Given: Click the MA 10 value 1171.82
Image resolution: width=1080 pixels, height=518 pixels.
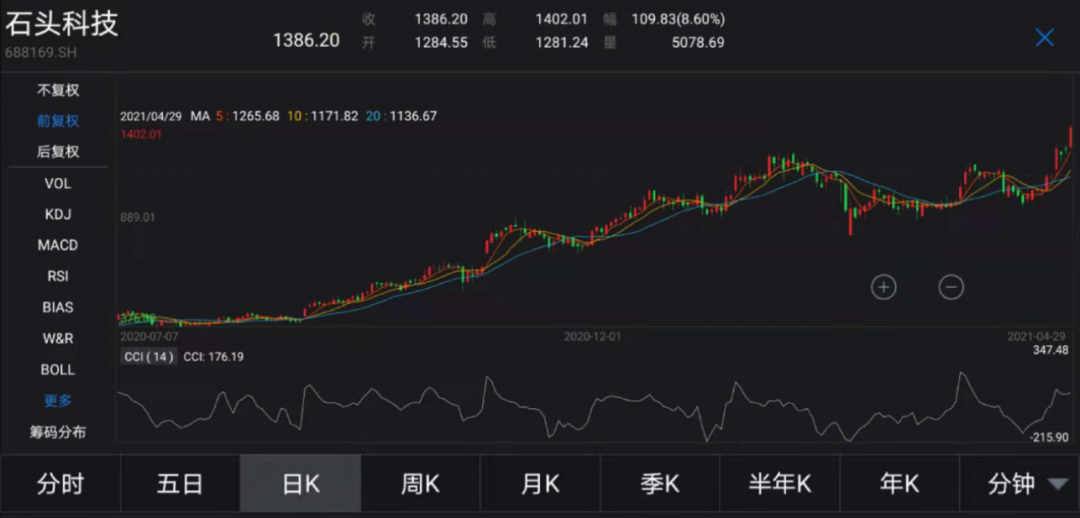Looking at the screenshot, I should click(334, 116).
